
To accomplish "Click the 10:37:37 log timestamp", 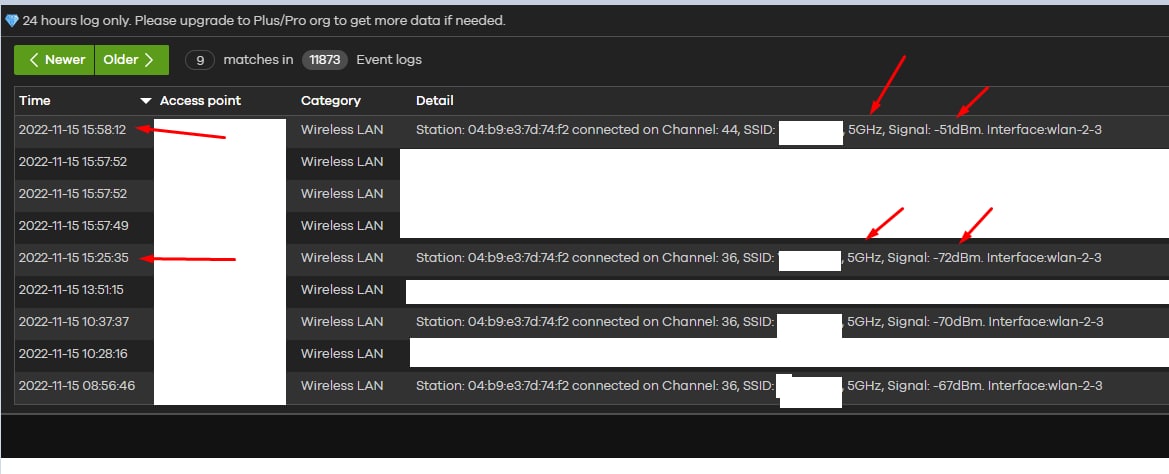I will [73, 322].
